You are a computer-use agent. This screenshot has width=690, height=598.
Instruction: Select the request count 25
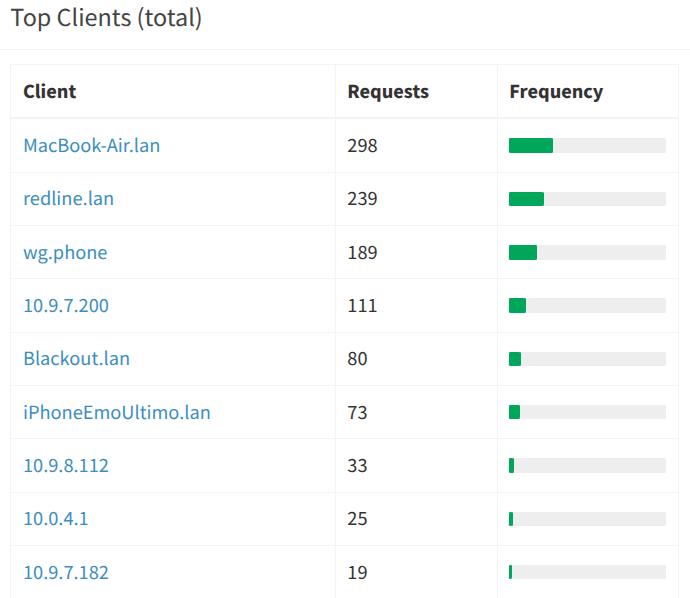(x=357, y=519)
